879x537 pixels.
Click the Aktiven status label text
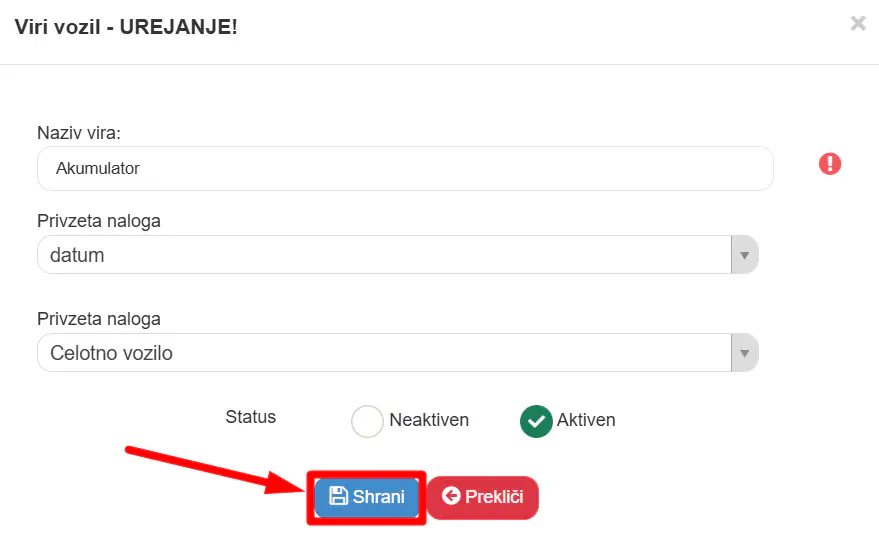(x=586, y=420)
